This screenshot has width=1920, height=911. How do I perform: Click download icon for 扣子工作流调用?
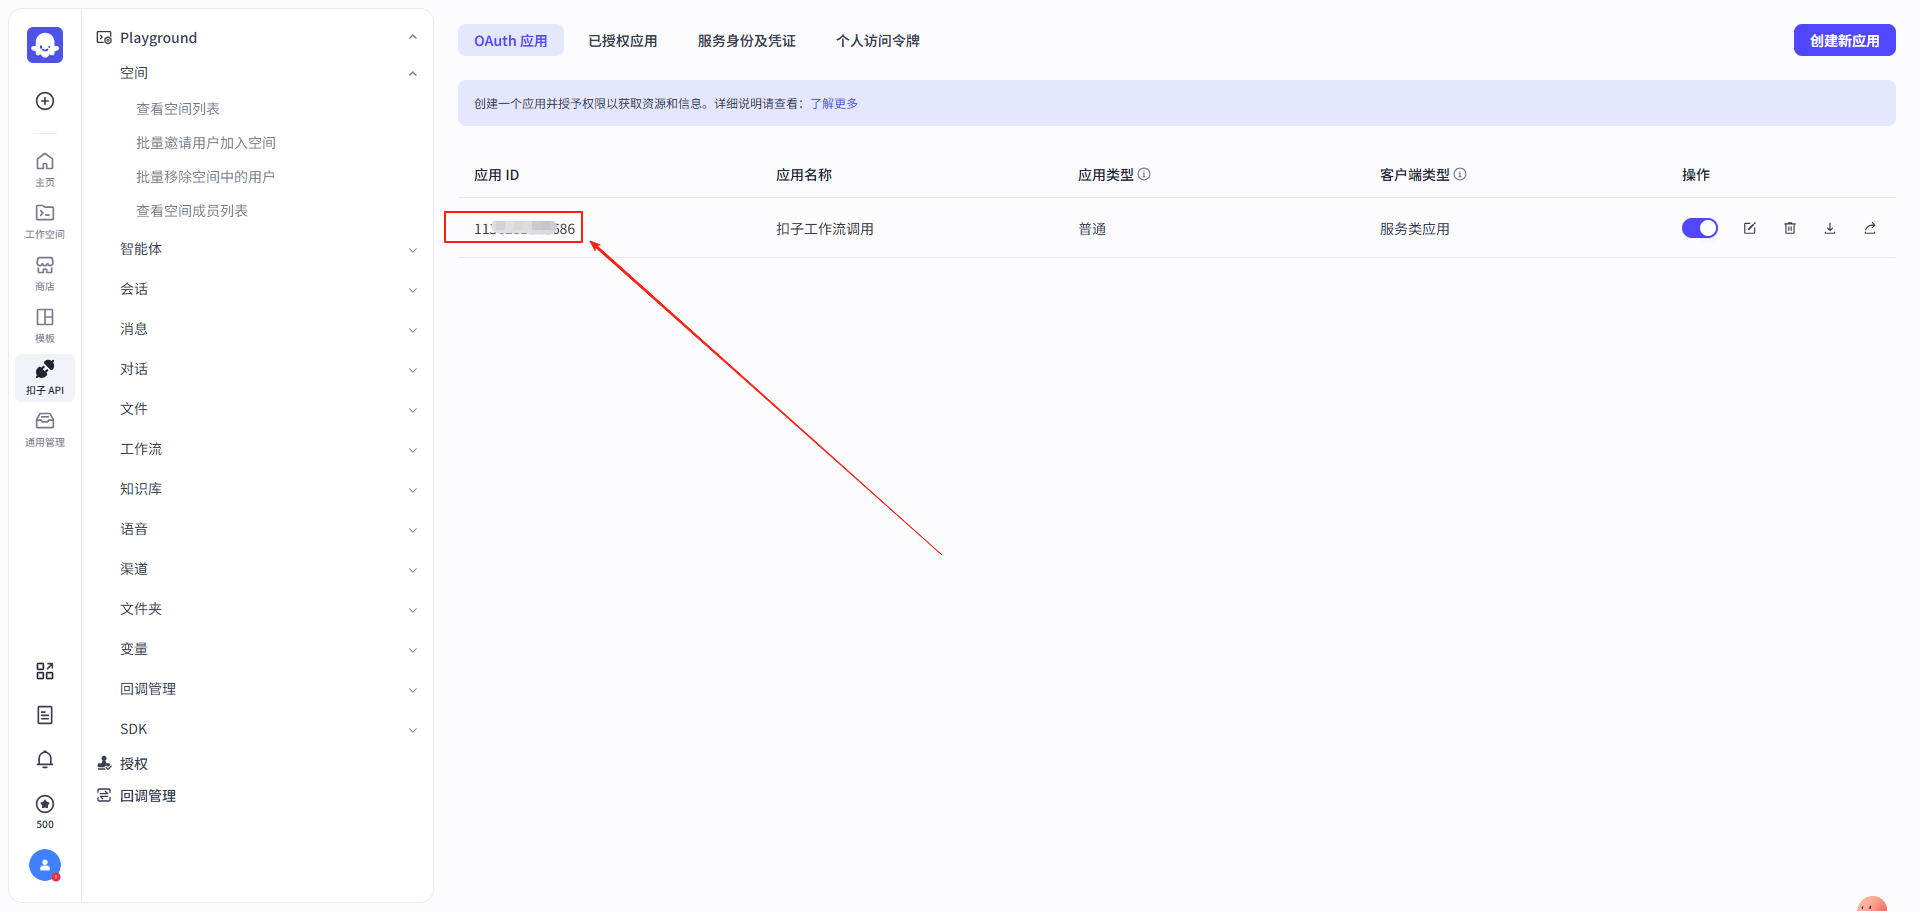point(1830,228)
